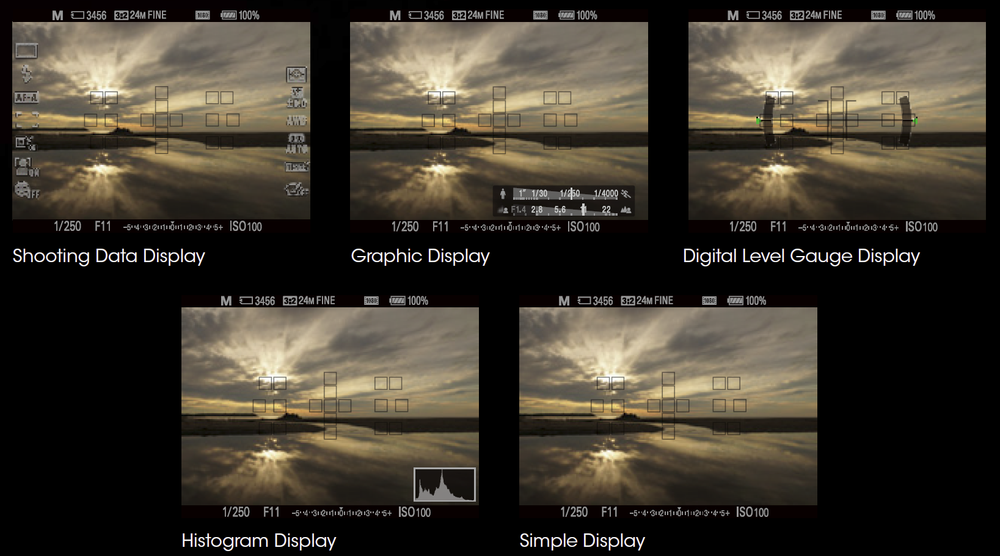Click the metering mode icon in Shooting Data Display
Image resolution: width=1000 pixels, height=556 pixels.
[x=297, y=74]
